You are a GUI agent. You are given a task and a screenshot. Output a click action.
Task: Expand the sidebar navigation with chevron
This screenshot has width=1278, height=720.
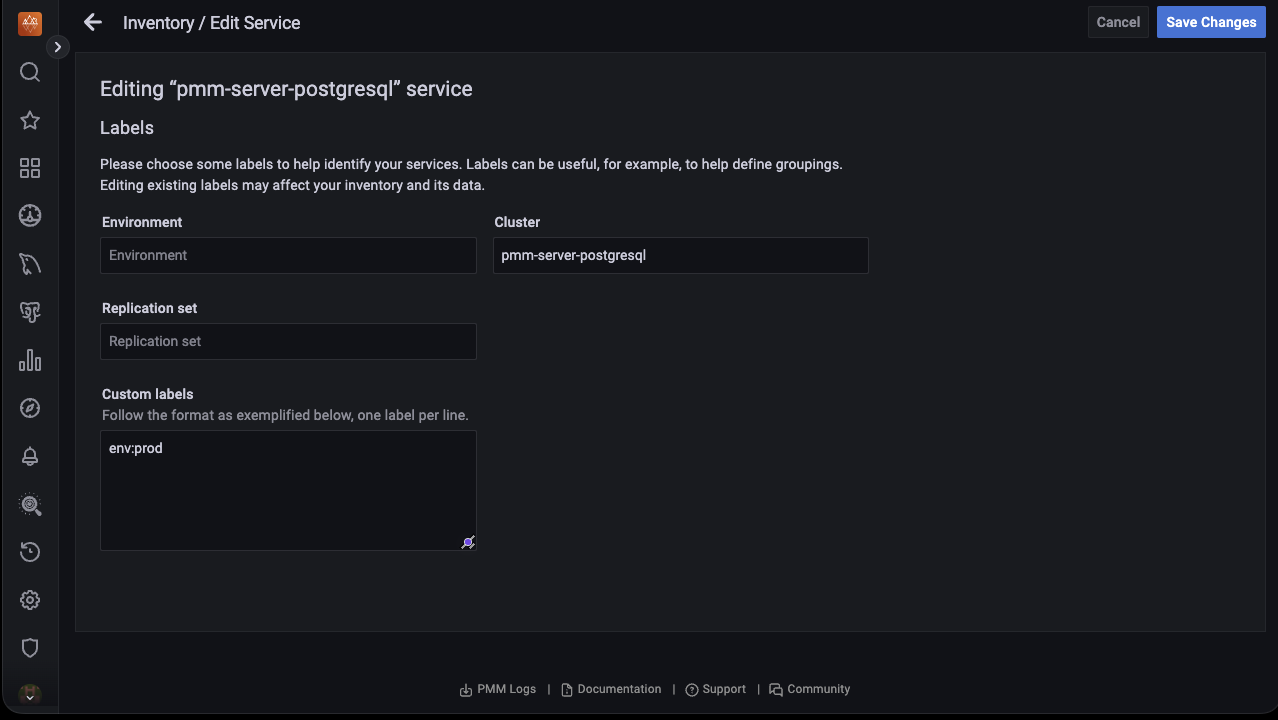(58, 47)
